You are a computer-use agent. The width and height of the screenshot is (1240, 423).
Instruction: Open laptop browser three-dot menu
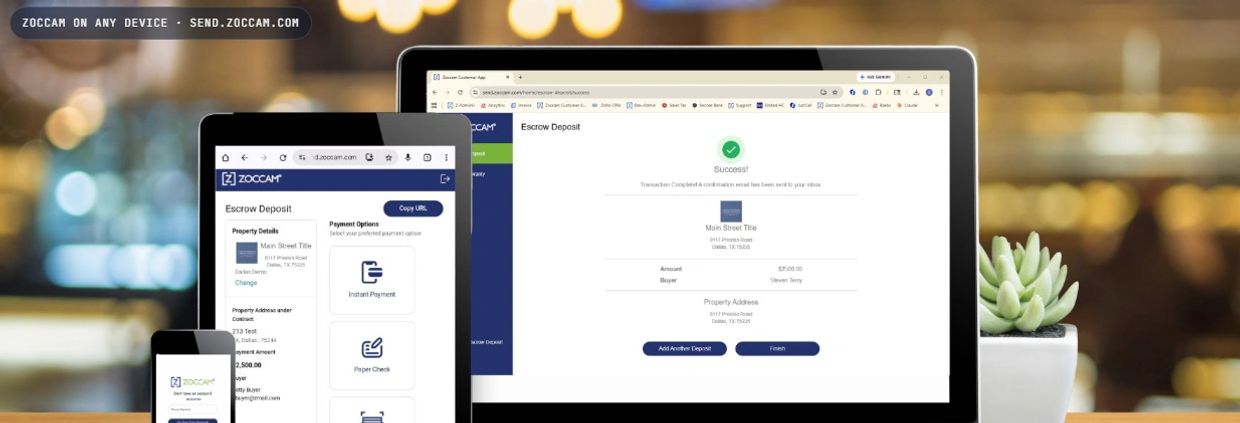[941, 92]
